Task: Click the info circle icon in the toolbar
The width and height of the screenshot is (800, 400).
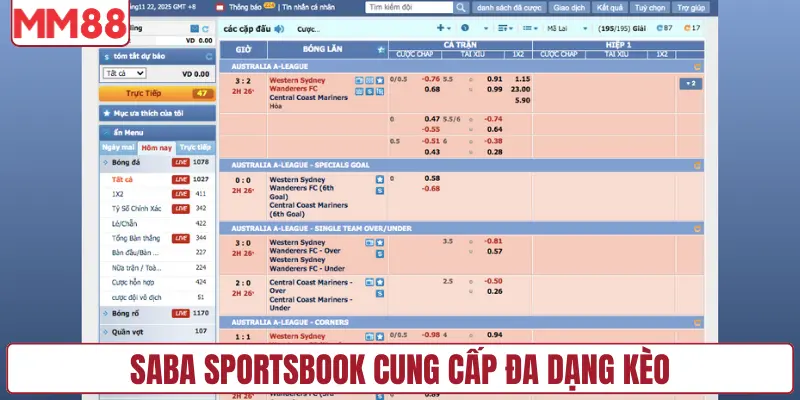Action: 465,29
